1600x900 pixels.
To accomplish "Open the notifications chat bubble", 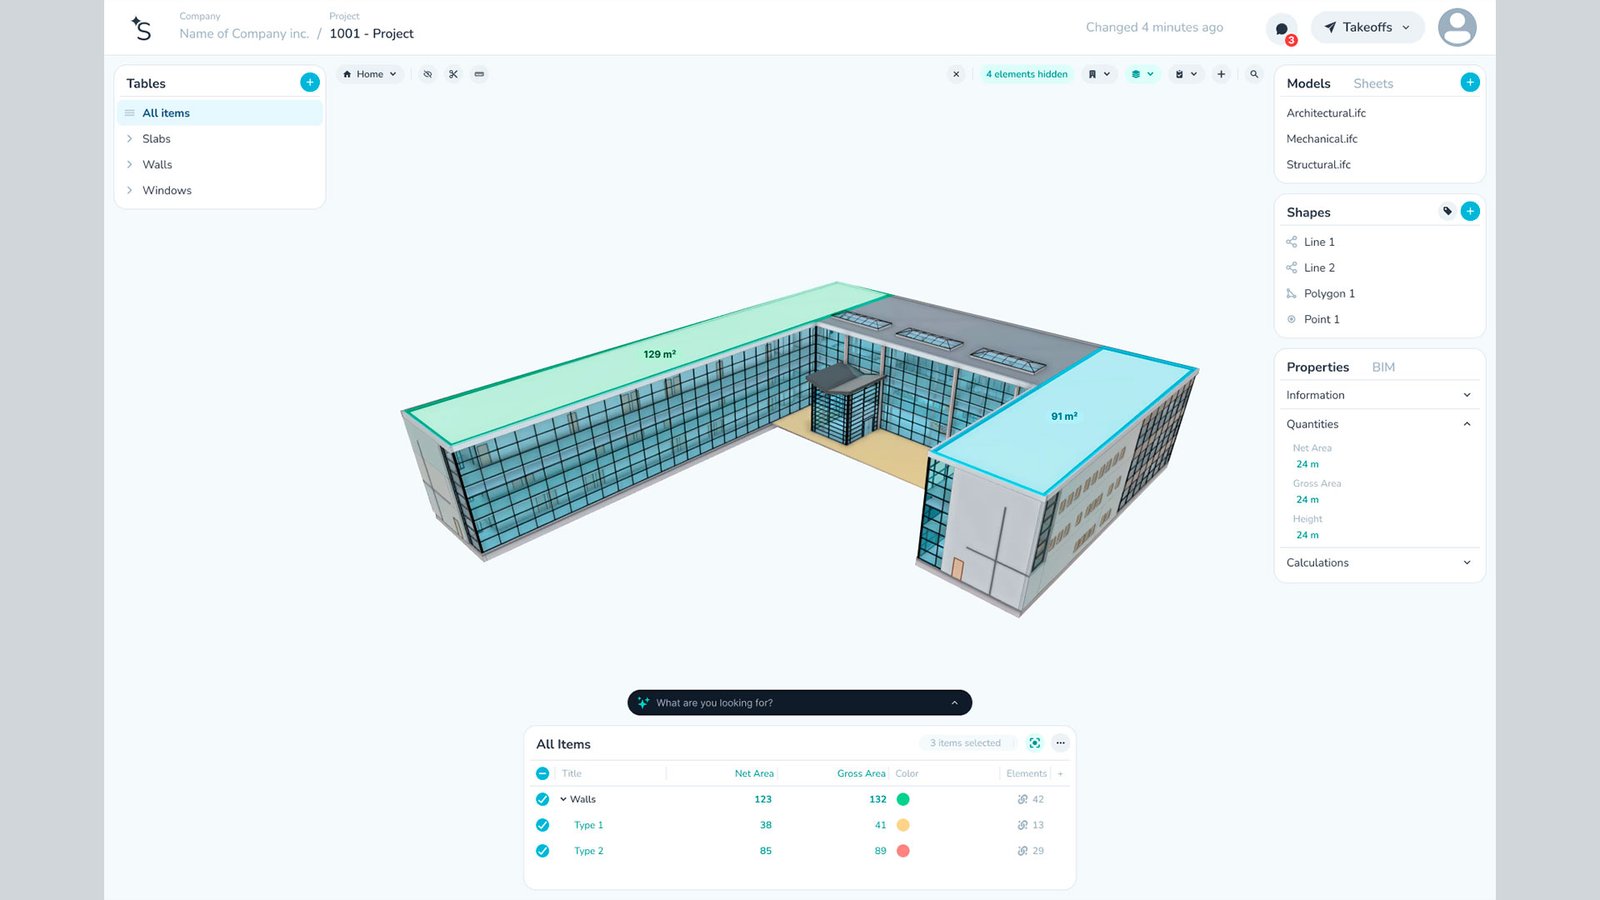I will pos(1282,29).
